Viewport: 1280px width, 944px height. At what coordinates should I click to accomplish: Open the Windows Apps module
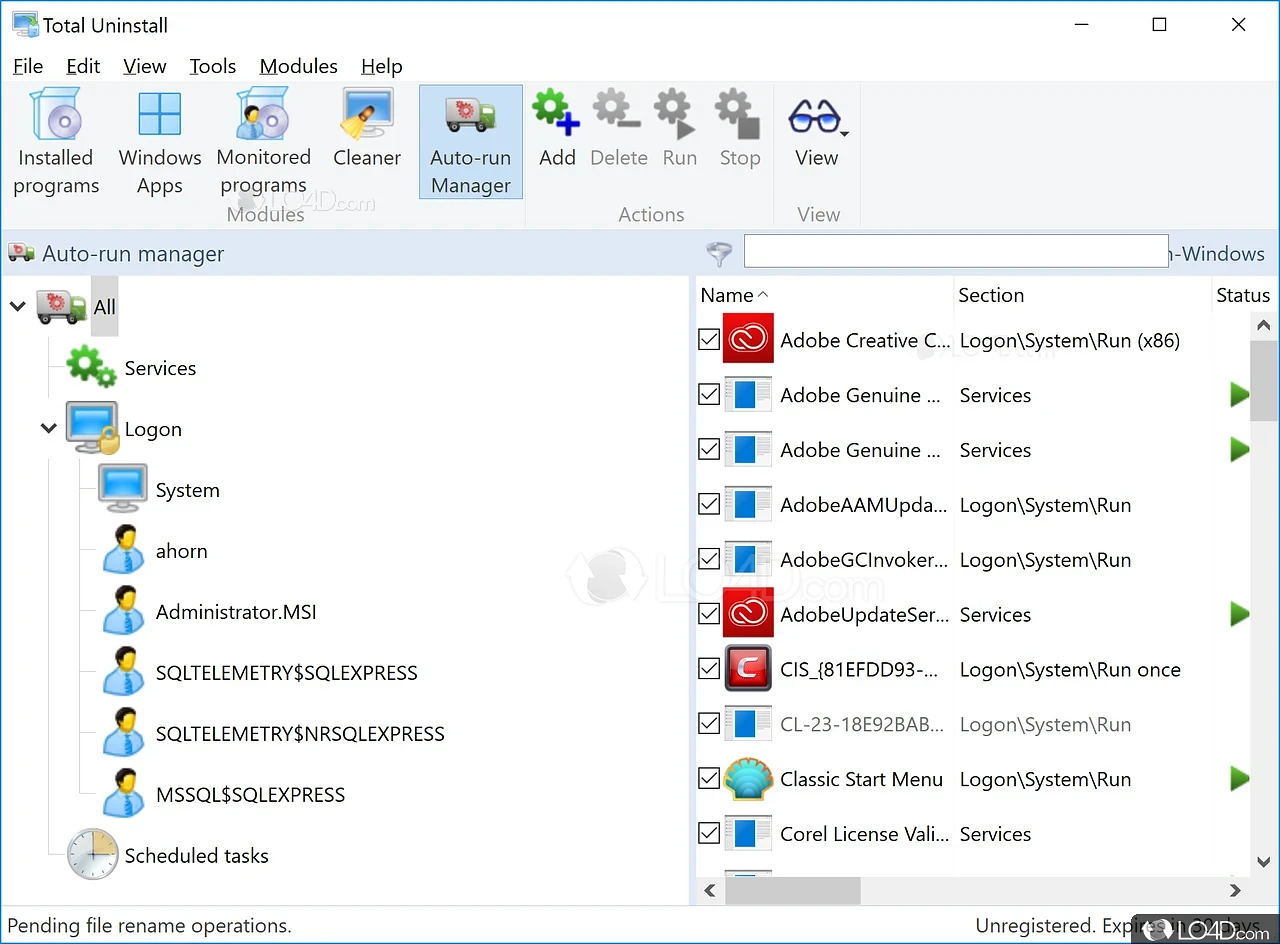(160, 140)
